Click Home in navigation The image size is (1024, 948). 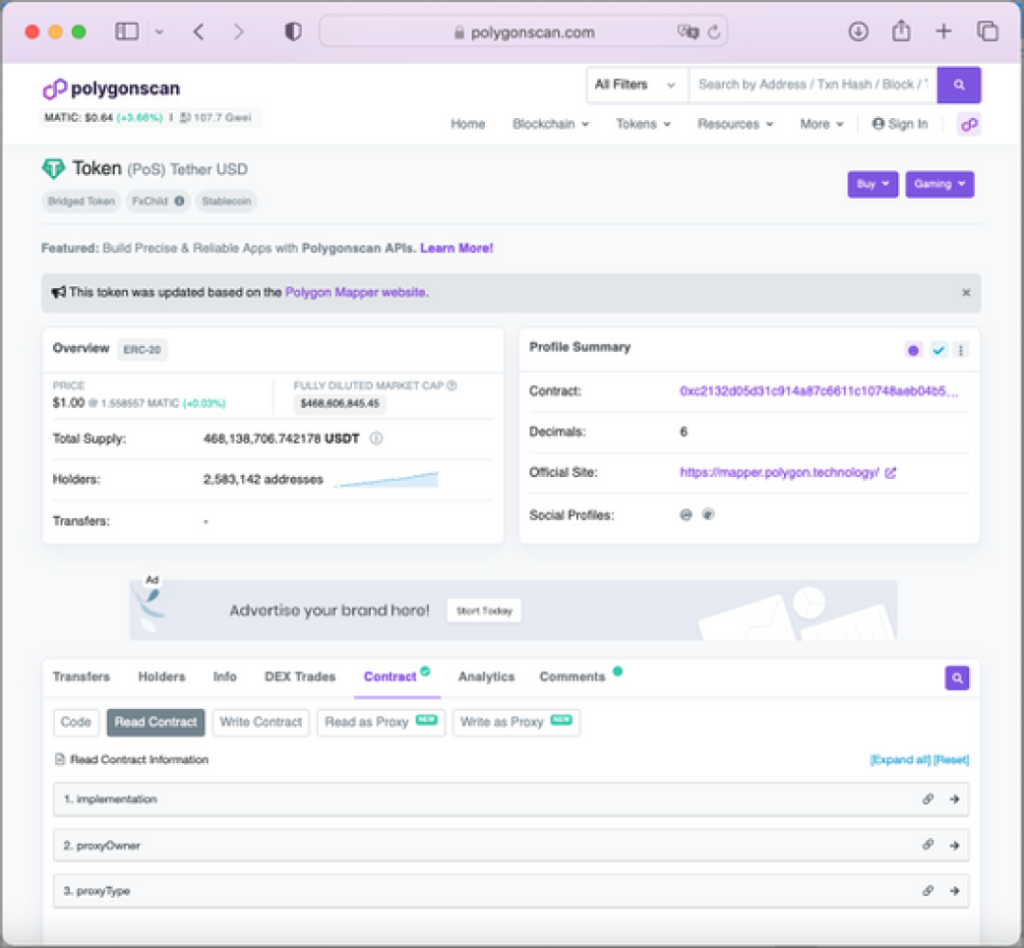(468, 124)
